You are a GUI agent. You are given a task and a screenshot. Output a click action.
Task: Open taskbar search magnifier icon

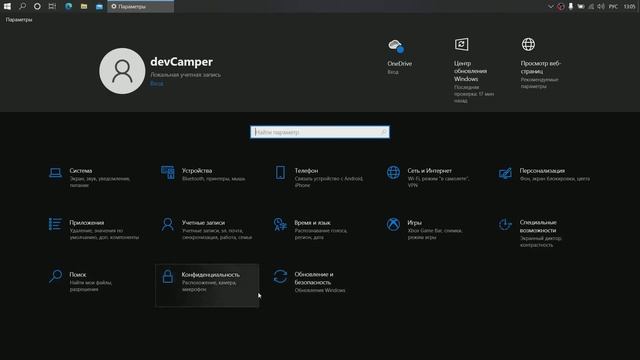pos(22,6)
